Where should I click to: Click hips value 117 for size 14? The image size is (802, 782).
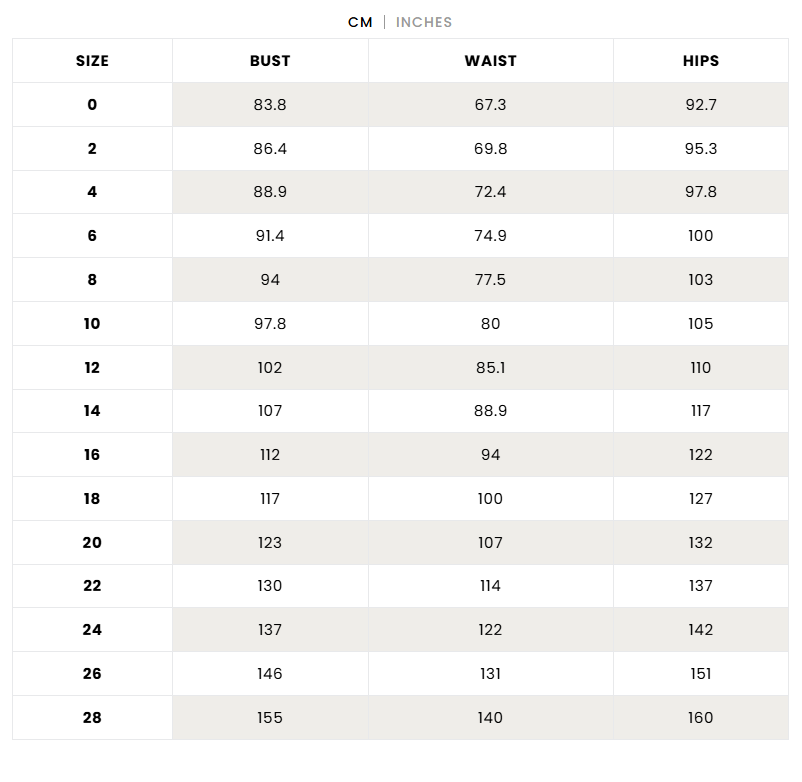pos(701,411)
